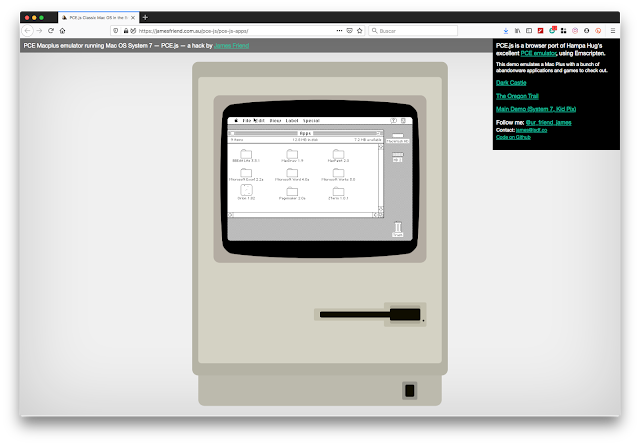The image size is (640, 445).
Task: Click the power switch on Mac base
Action: pos(410,391)
